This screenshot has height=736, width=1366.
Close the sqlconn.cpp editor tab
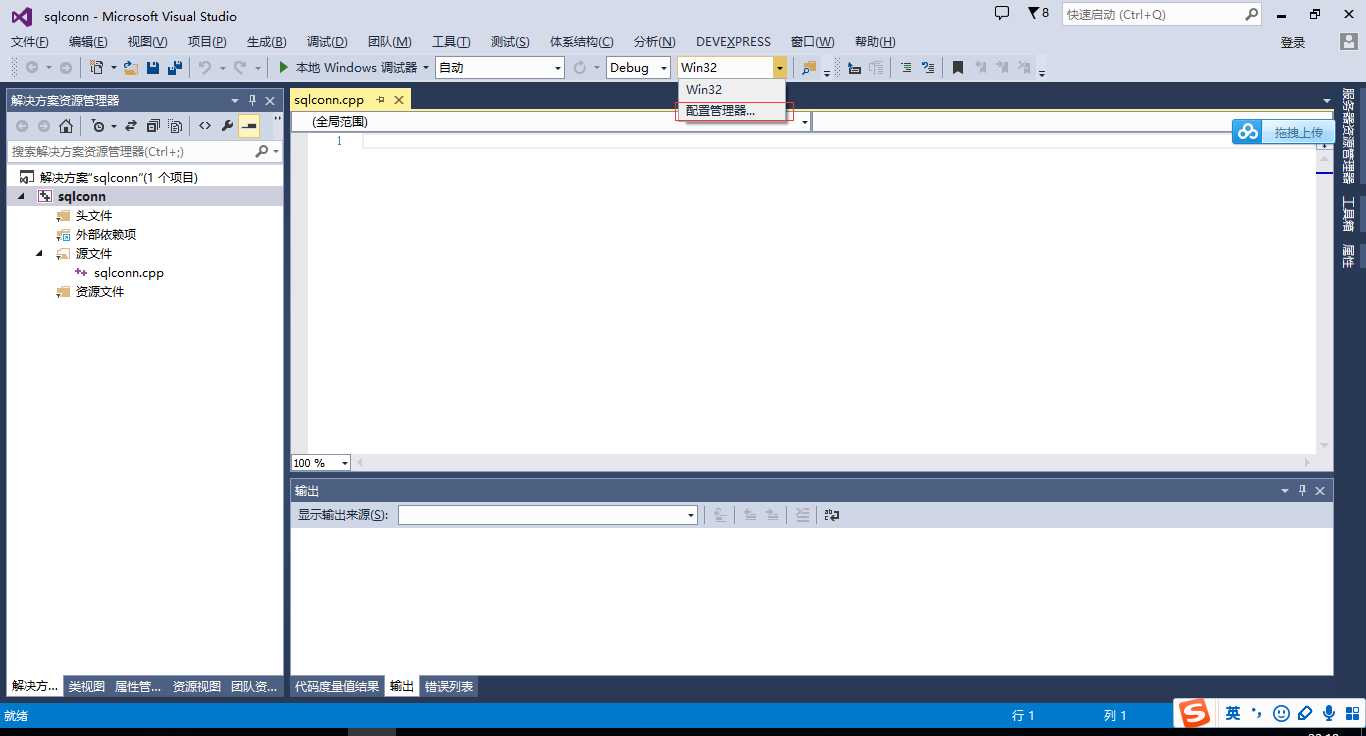(399, 100)
